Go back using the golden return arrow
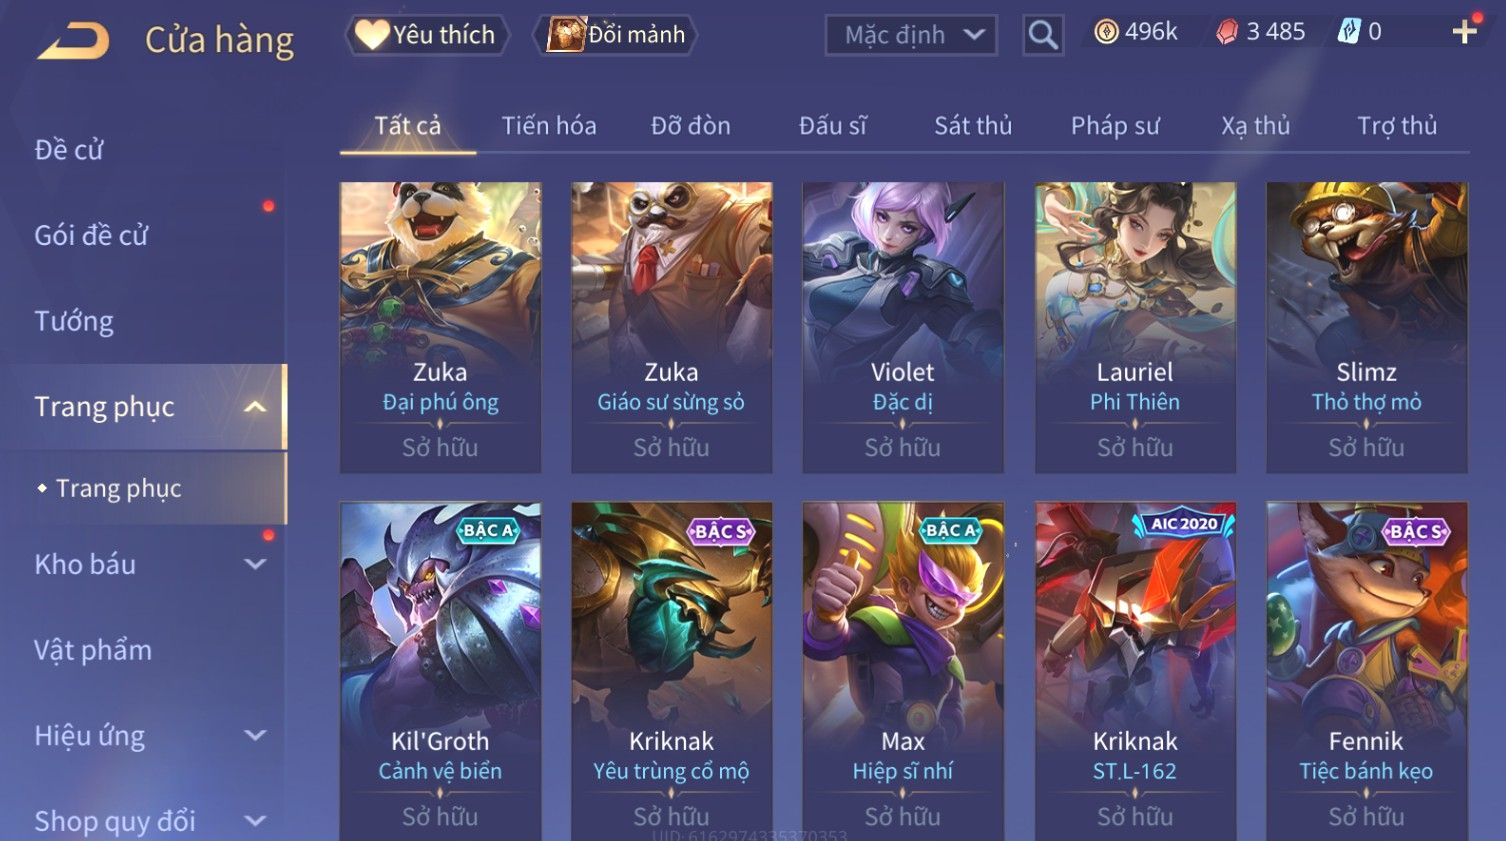This screenshot has height=841, width=1506. 73,41
